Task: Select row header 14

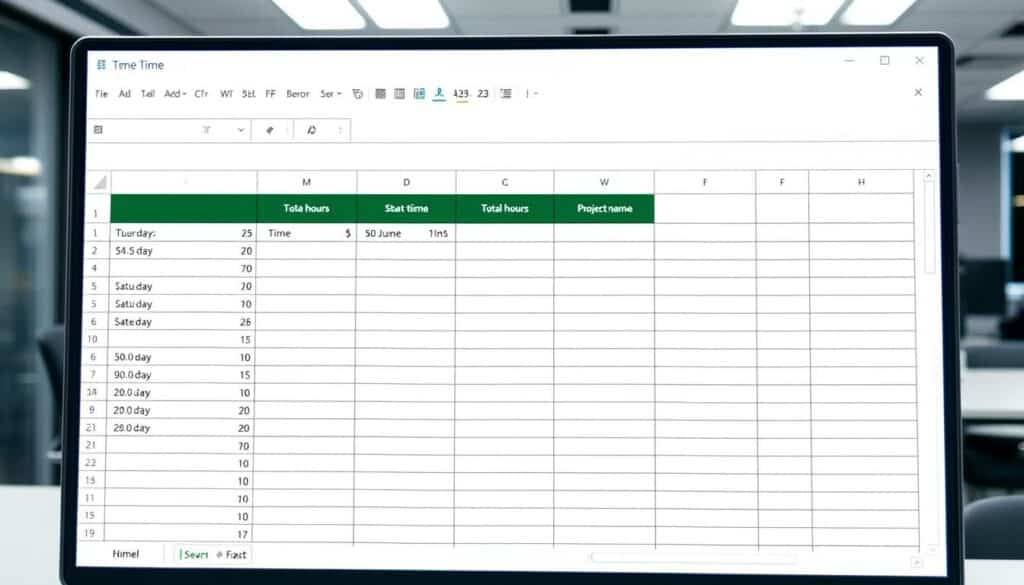Action: 92,392
